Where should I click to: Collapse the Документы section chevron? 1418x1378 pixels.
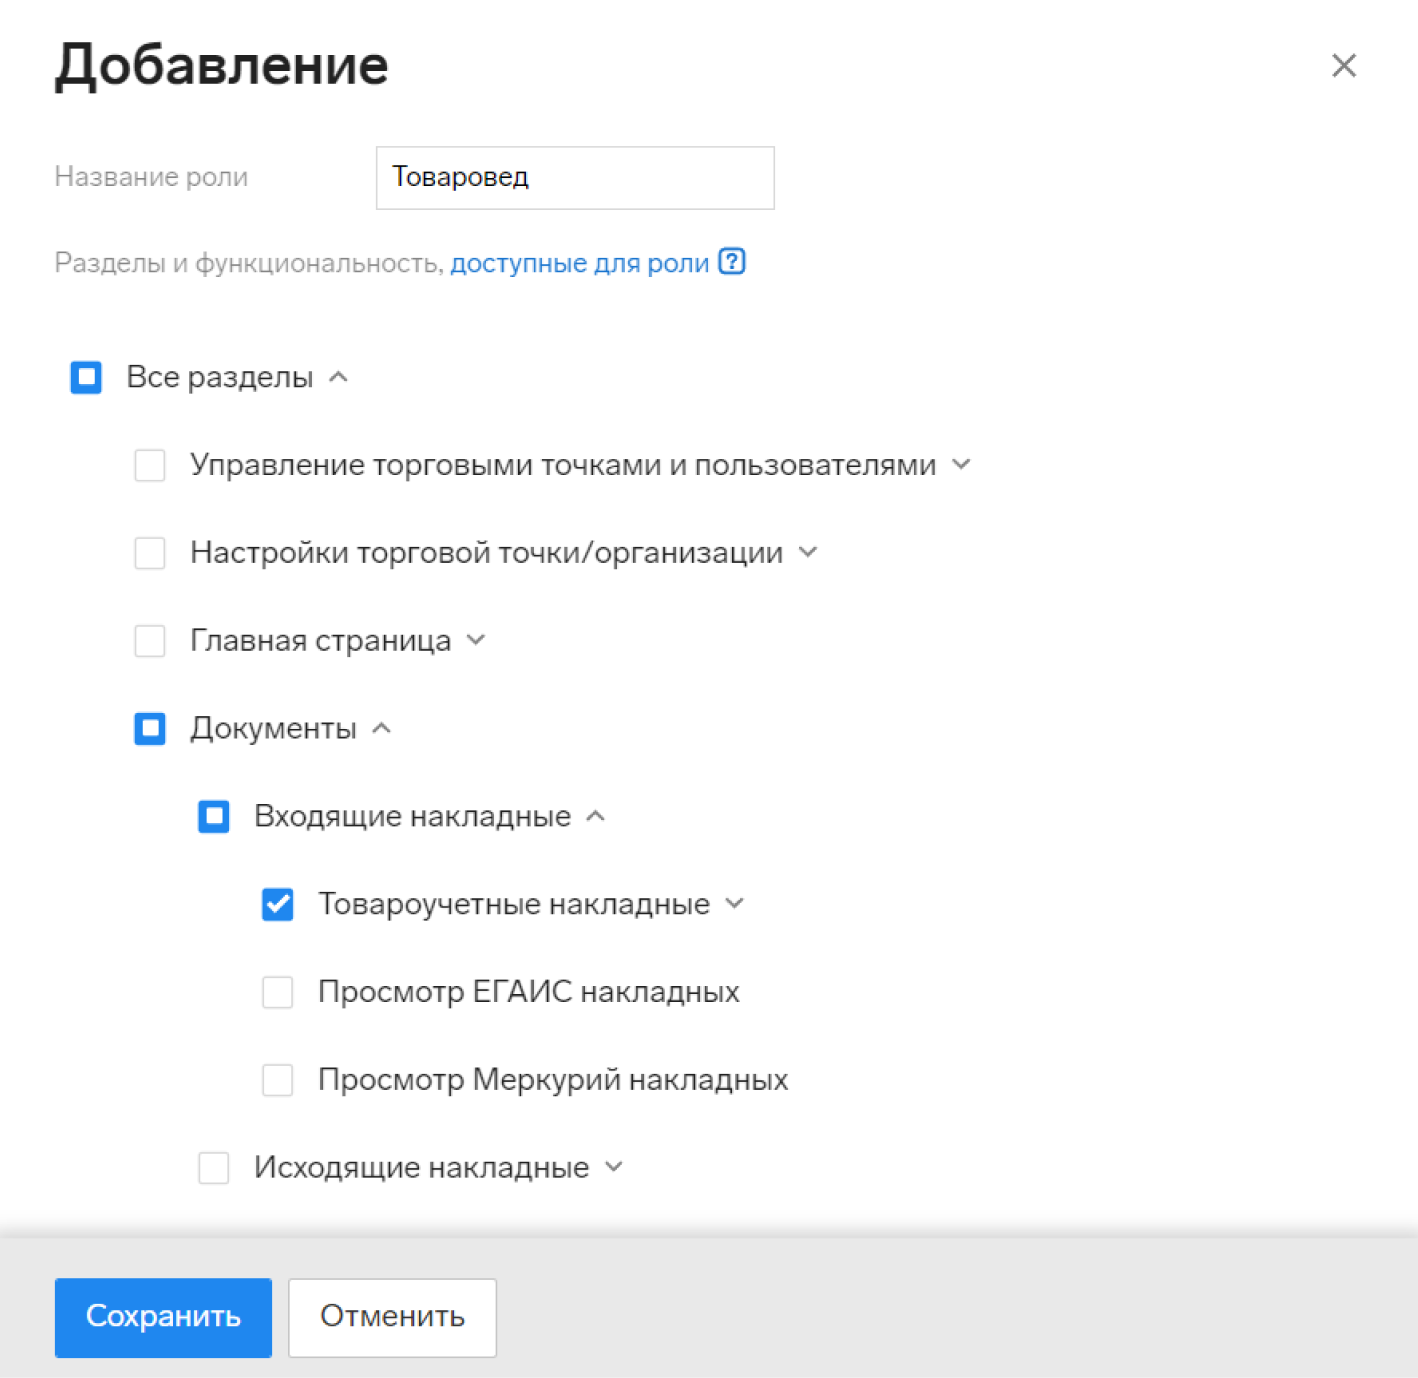(382, 728)
